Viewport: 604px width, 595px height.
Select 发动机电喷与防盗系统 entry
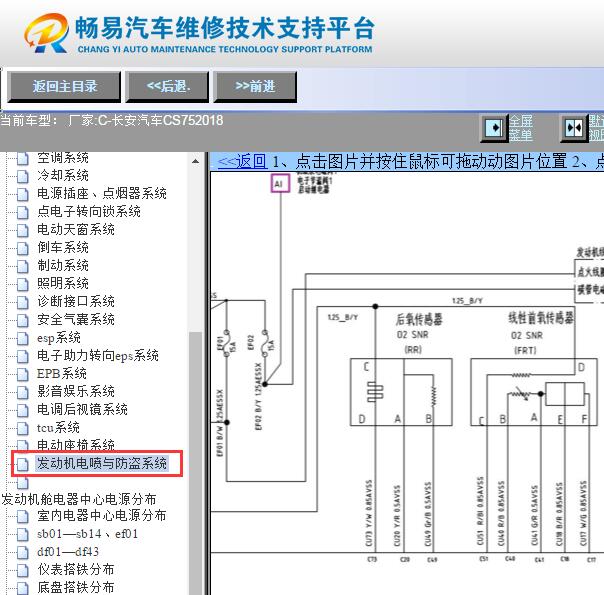102,463
